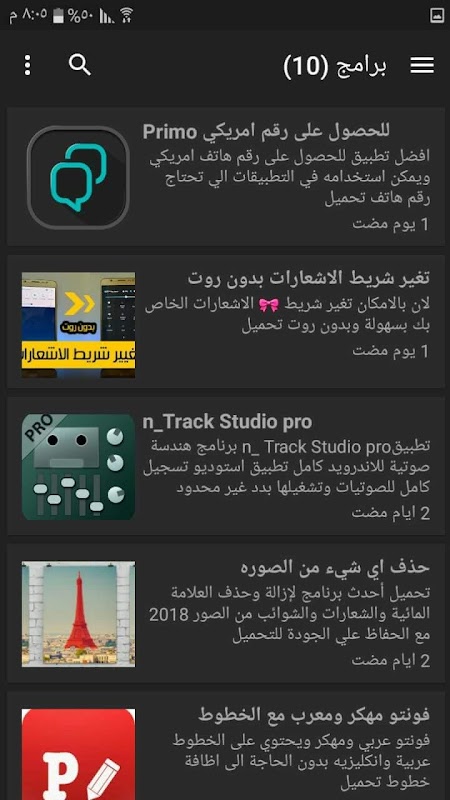The height and width of the screenshot is (800, 450).
Task: Select the n_Track Studio pro heading
Action: point(227,422)
